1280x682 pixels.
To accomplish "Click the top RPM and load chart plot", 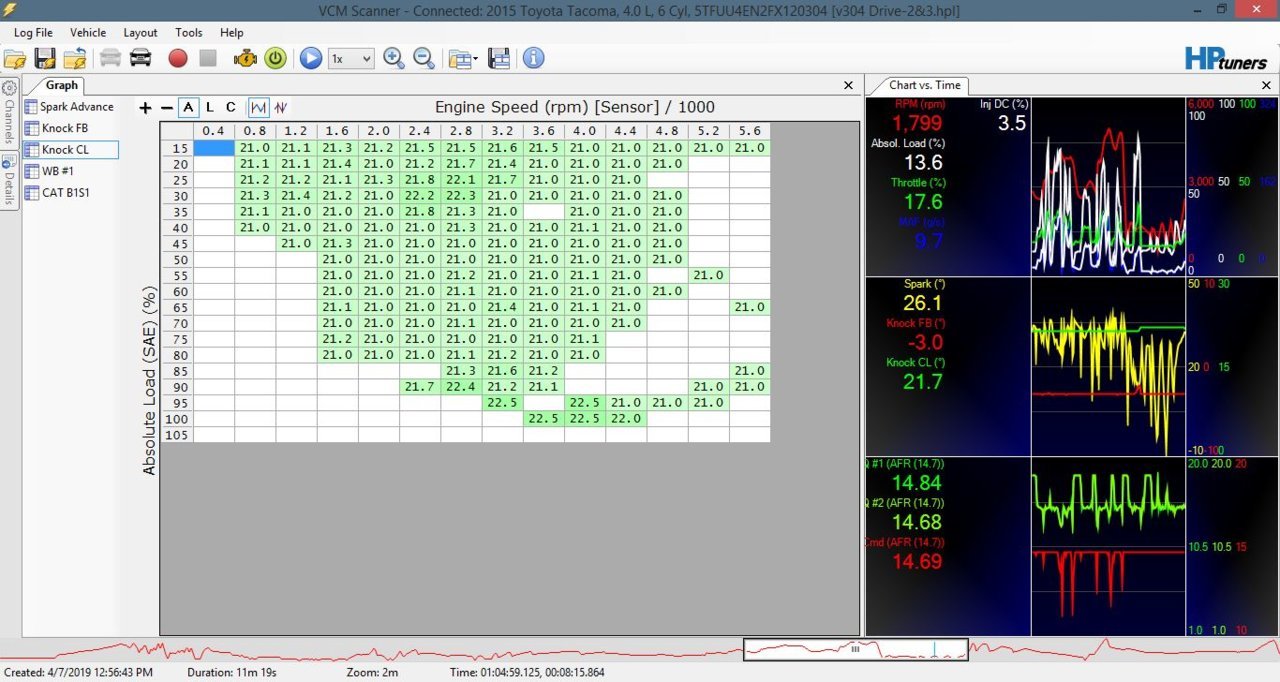I will click(1109, 187).
